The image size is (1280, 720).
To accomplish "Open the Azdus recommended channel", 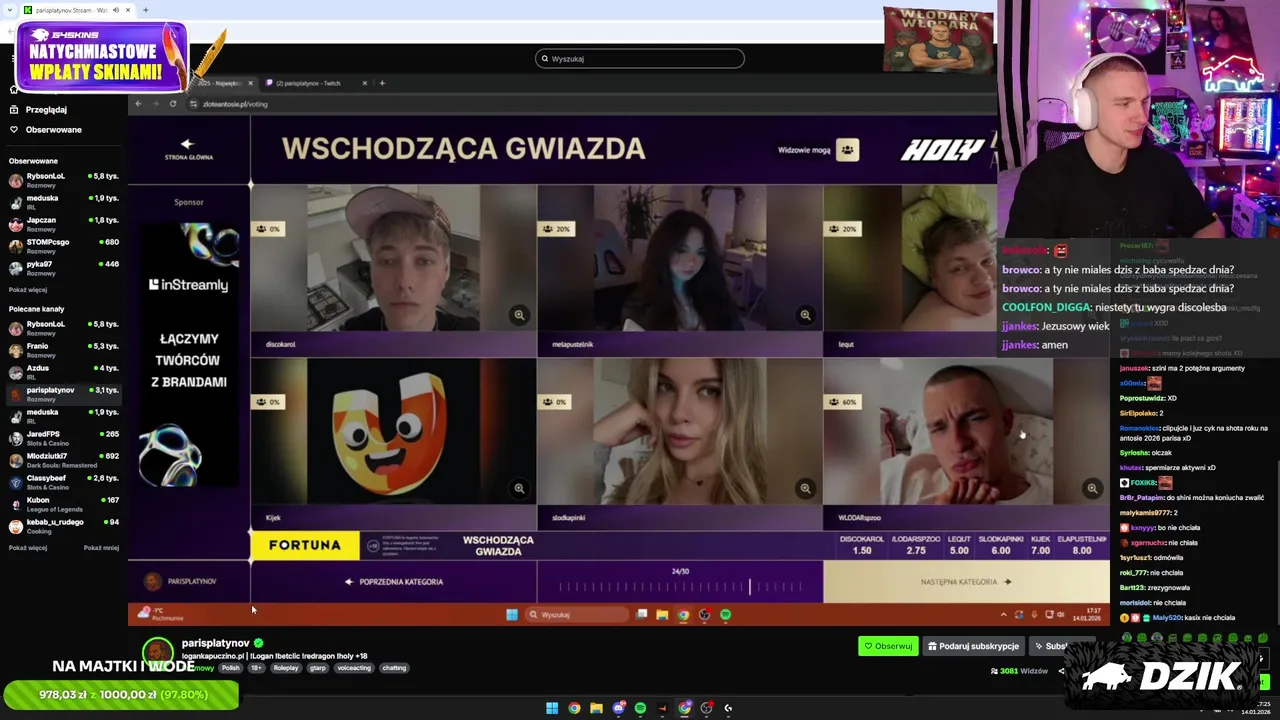I will (62, 372).
